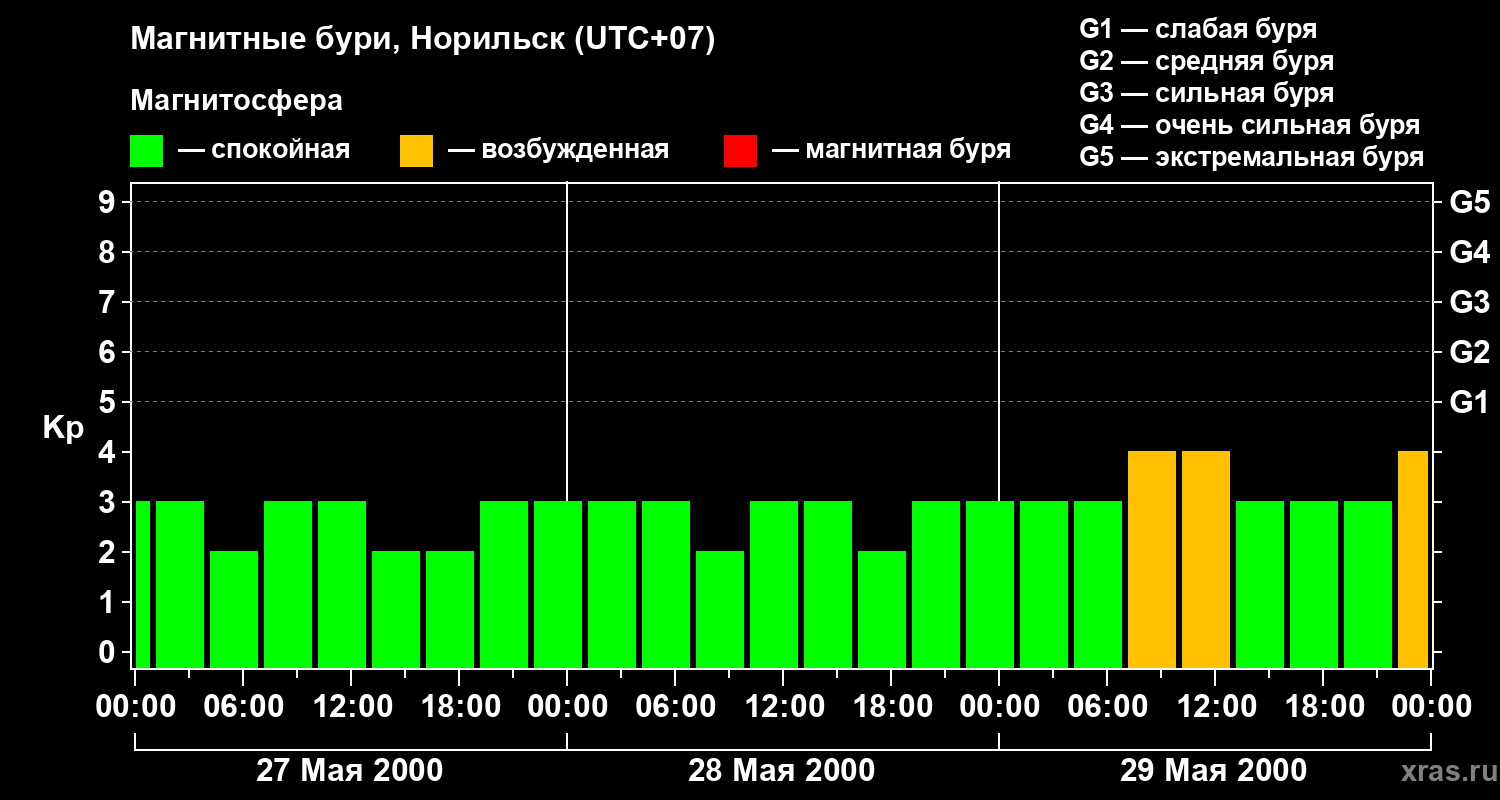Click the '18:00' time label under 27 May

pos(459,707)
